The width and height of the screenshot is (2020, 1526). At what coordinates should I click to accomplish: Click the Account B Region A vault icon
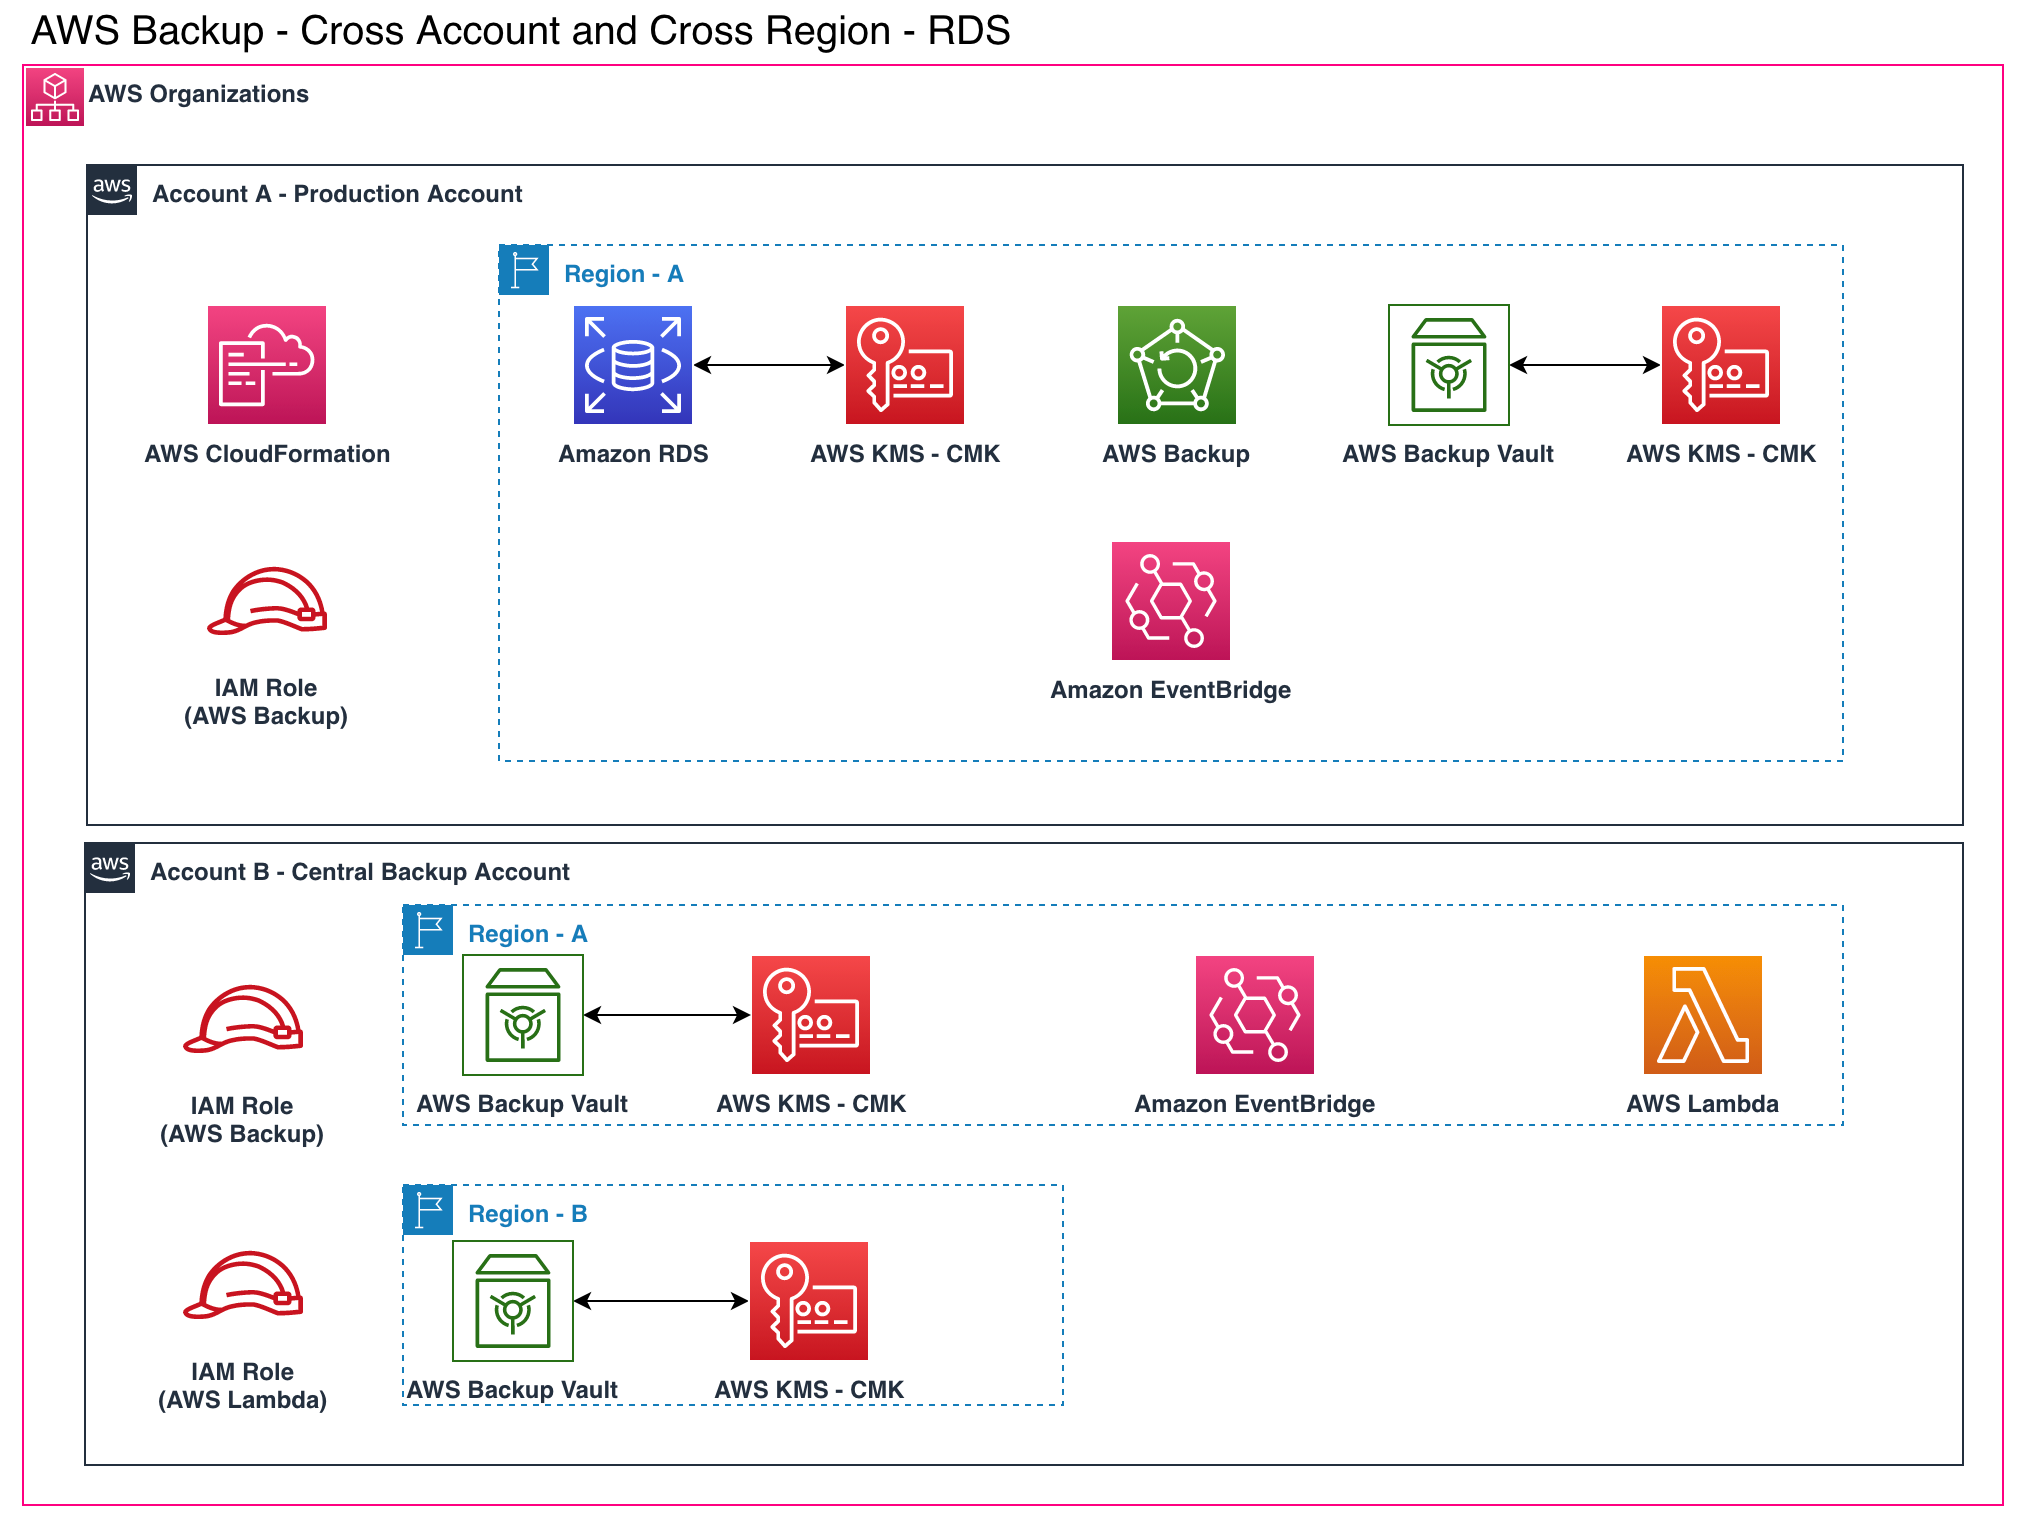click(x=523, y=1015)
